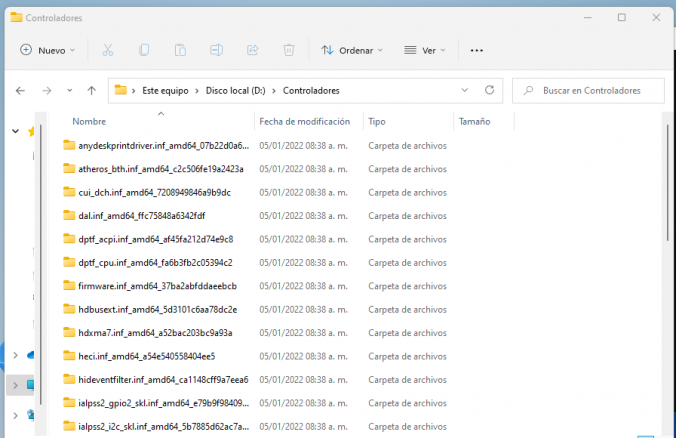Click the Rename icon in toolbar
The image size is (676, 438).
pyautogui.click(x=216, y=50)
